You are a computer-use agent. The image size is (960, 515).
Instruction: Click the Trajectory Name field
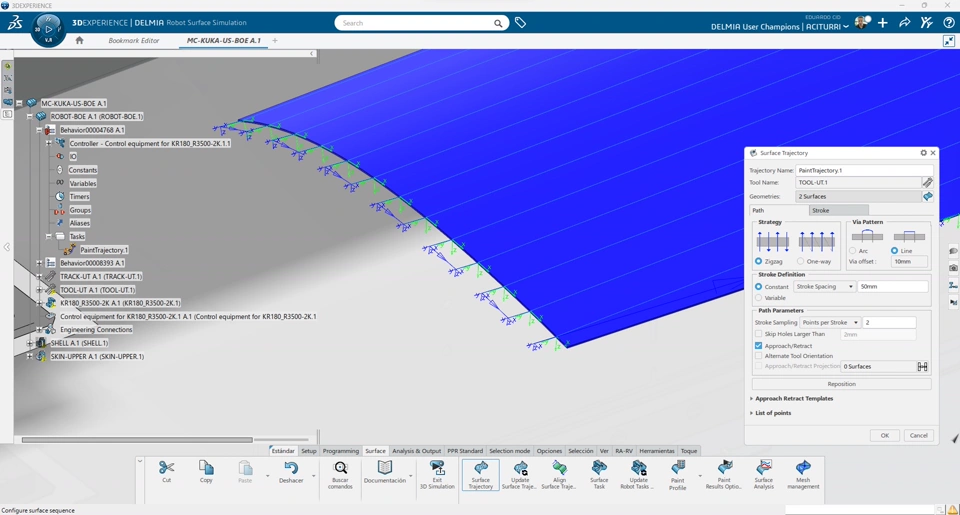point(864,170)
